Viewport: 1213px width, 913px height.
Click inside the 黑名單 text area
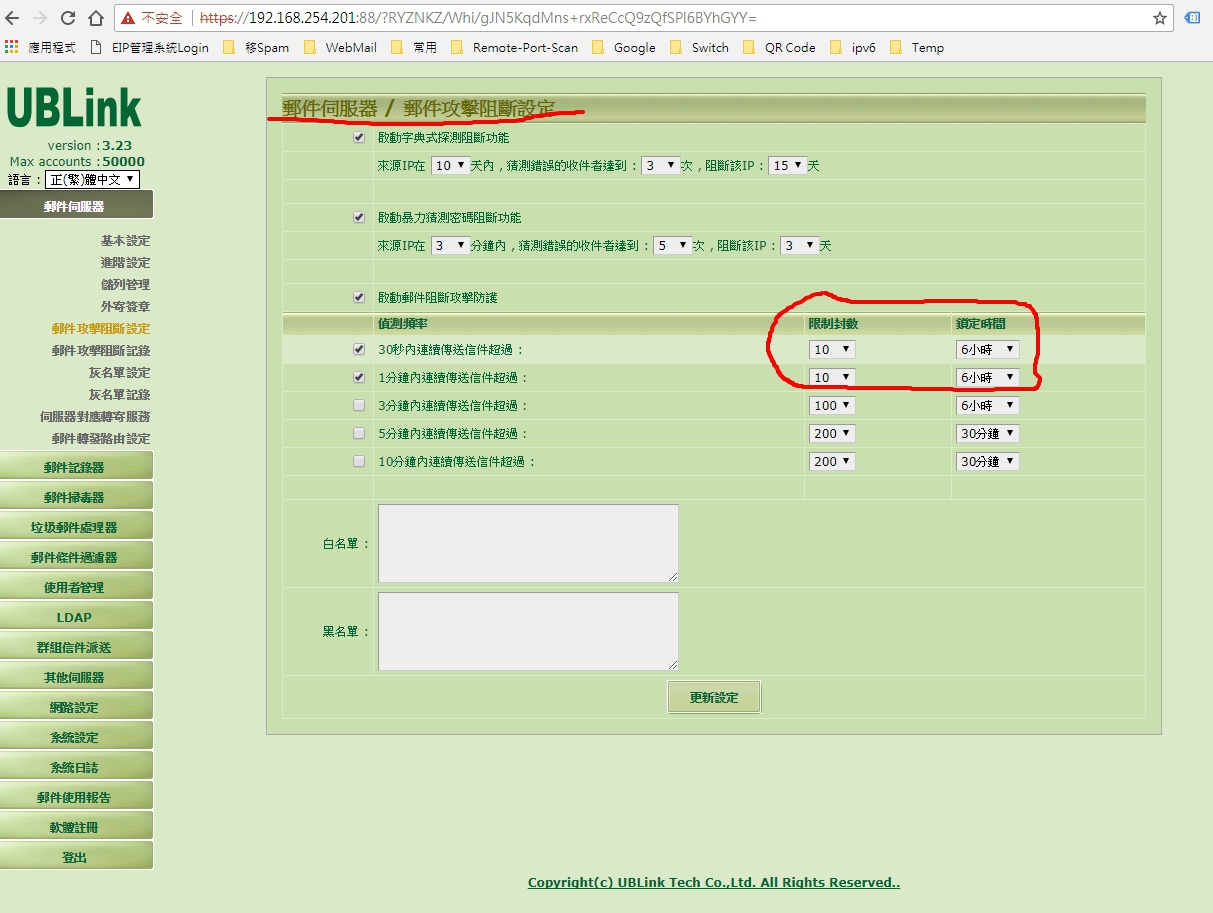pos(528,631)
